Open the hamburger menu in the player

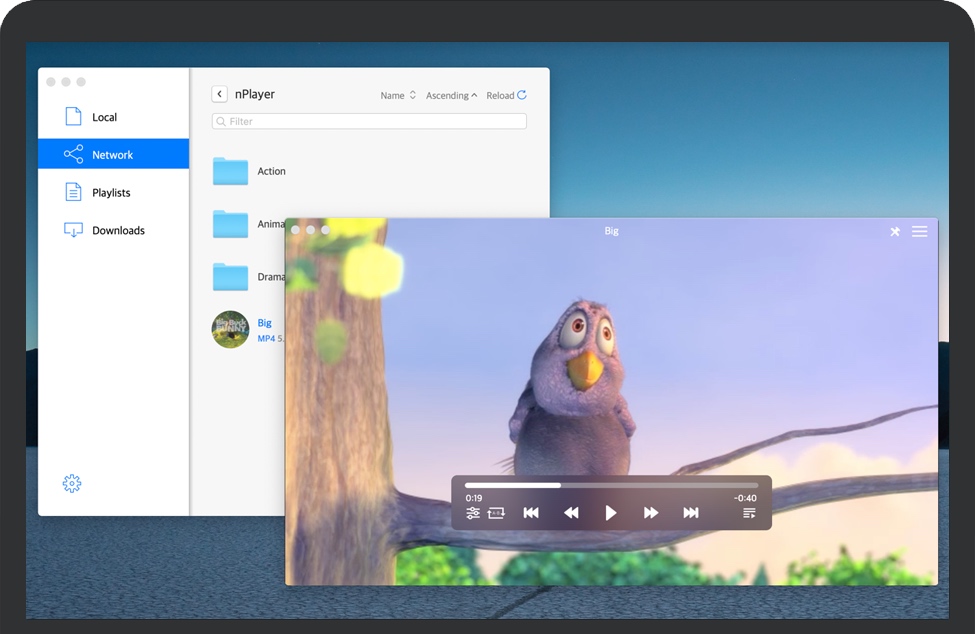point(920,231)
